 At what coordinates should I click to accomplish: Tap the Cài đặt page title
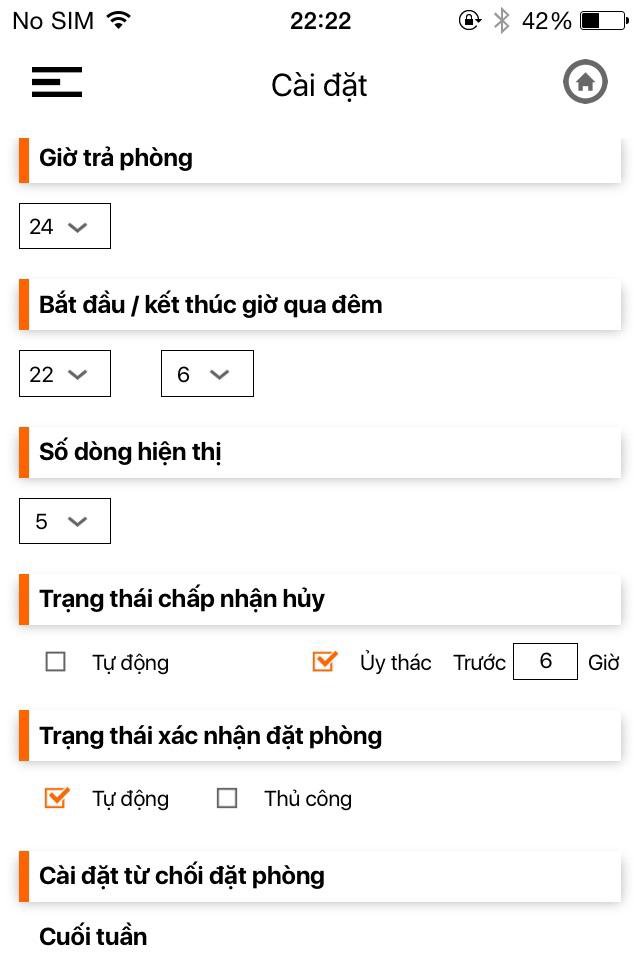319,85
